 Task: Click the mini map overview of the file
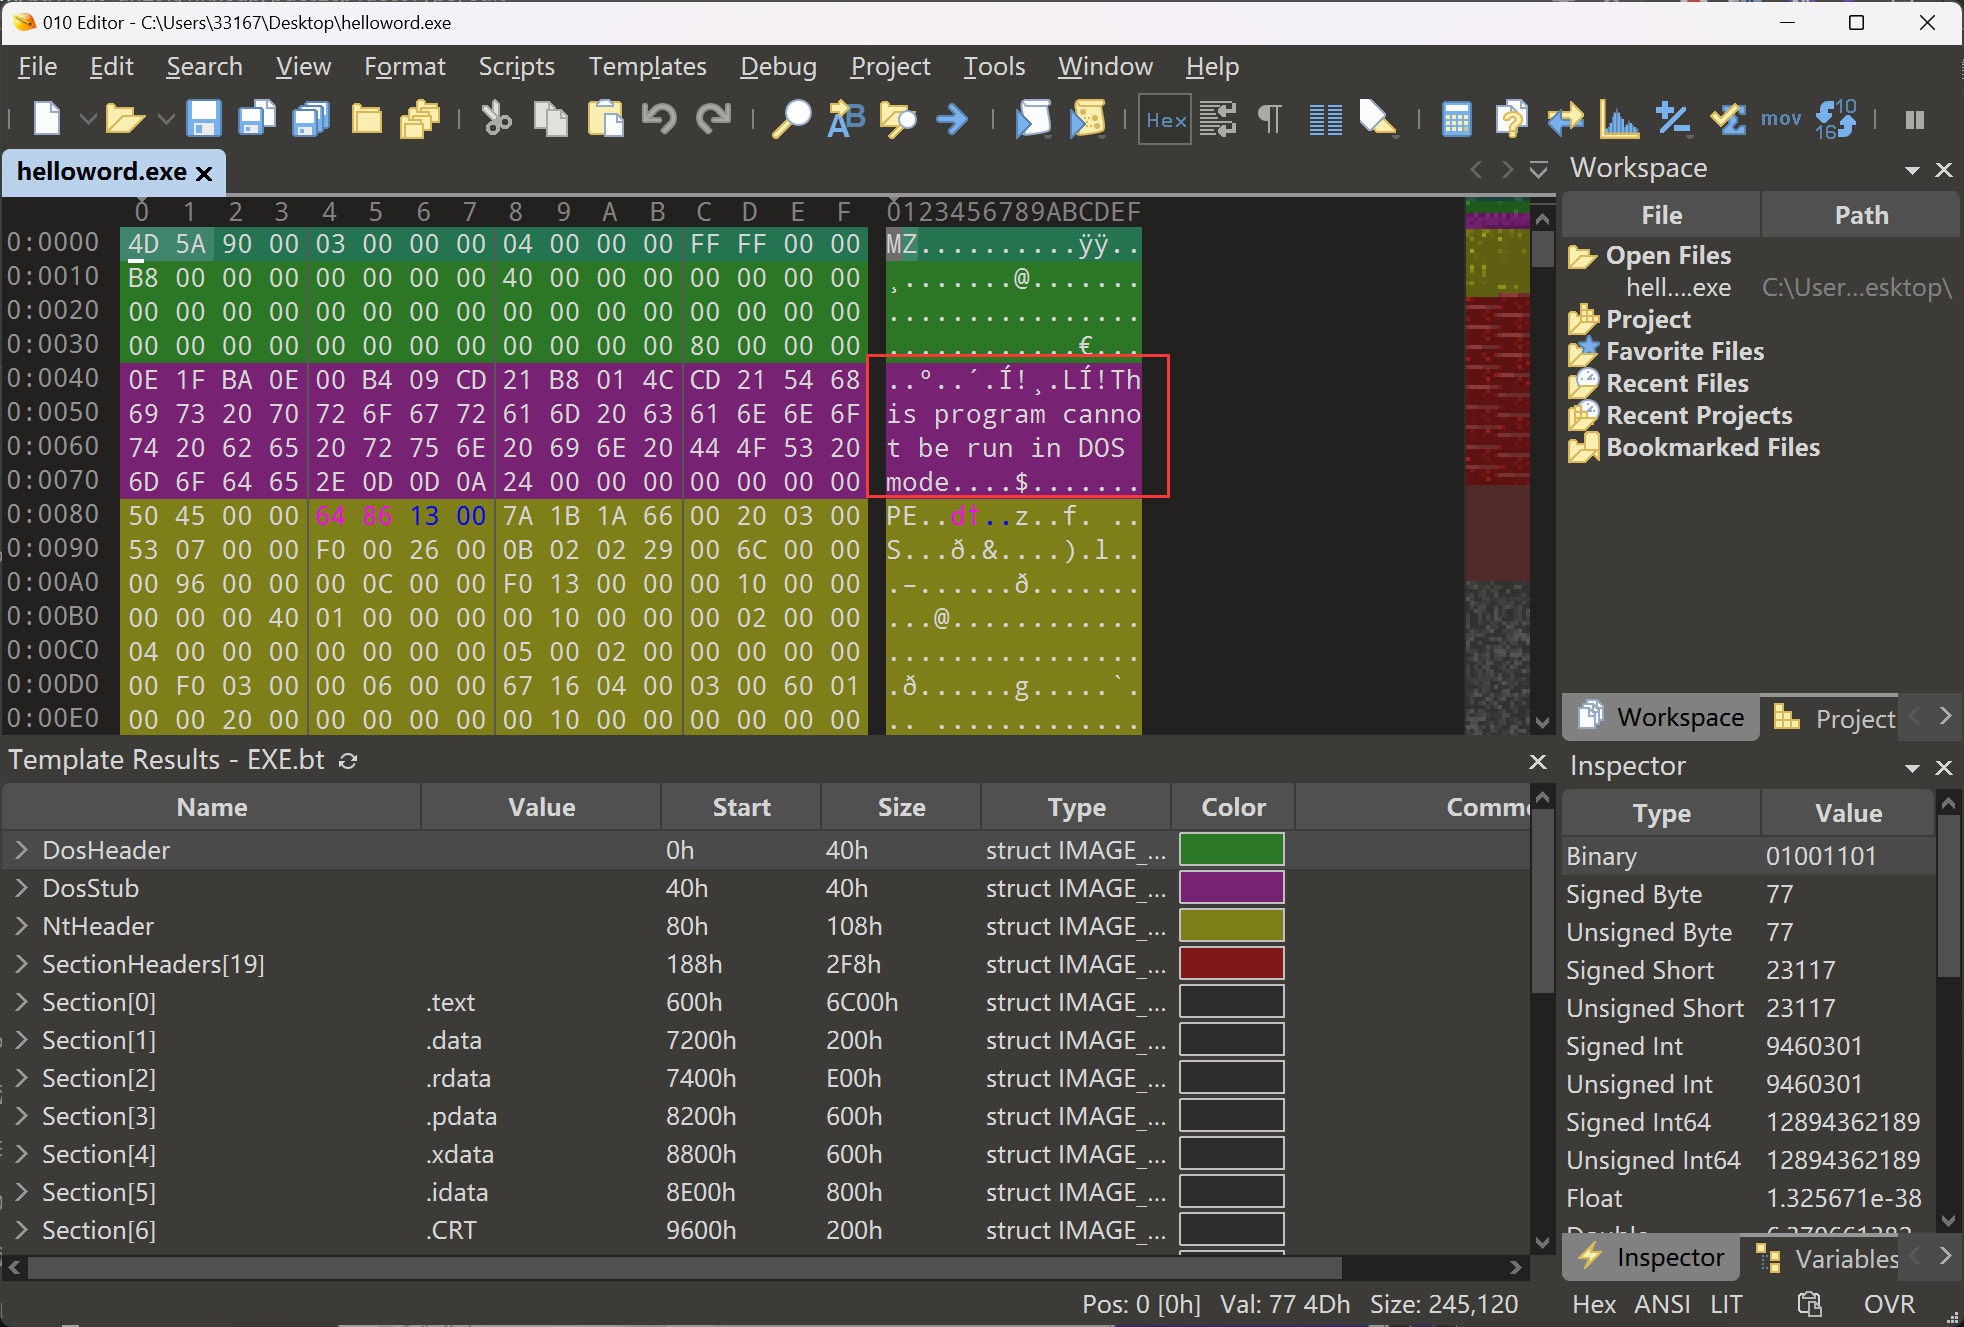point(1497,466)
